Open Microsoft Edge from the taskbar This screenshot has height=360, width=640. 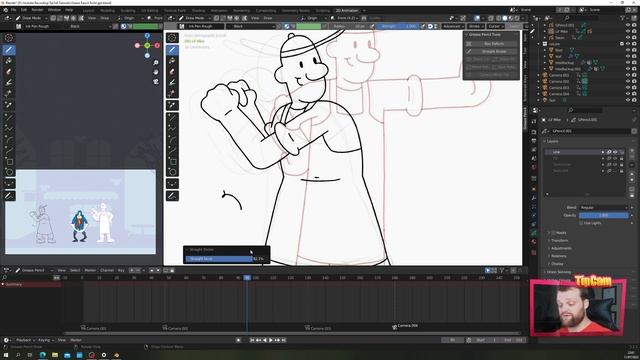point(42,355)
